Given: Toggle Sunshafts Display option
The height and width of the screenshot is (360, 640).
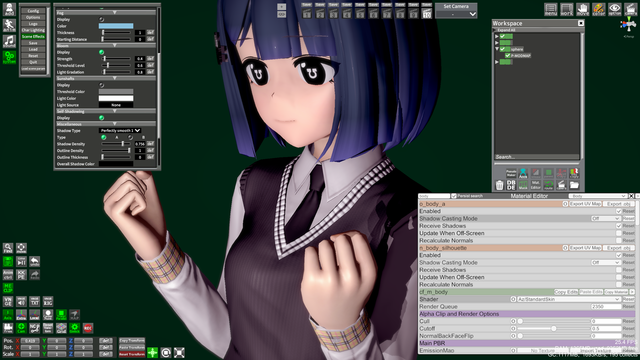Looking at the screenshot, I should click(102, 85).
